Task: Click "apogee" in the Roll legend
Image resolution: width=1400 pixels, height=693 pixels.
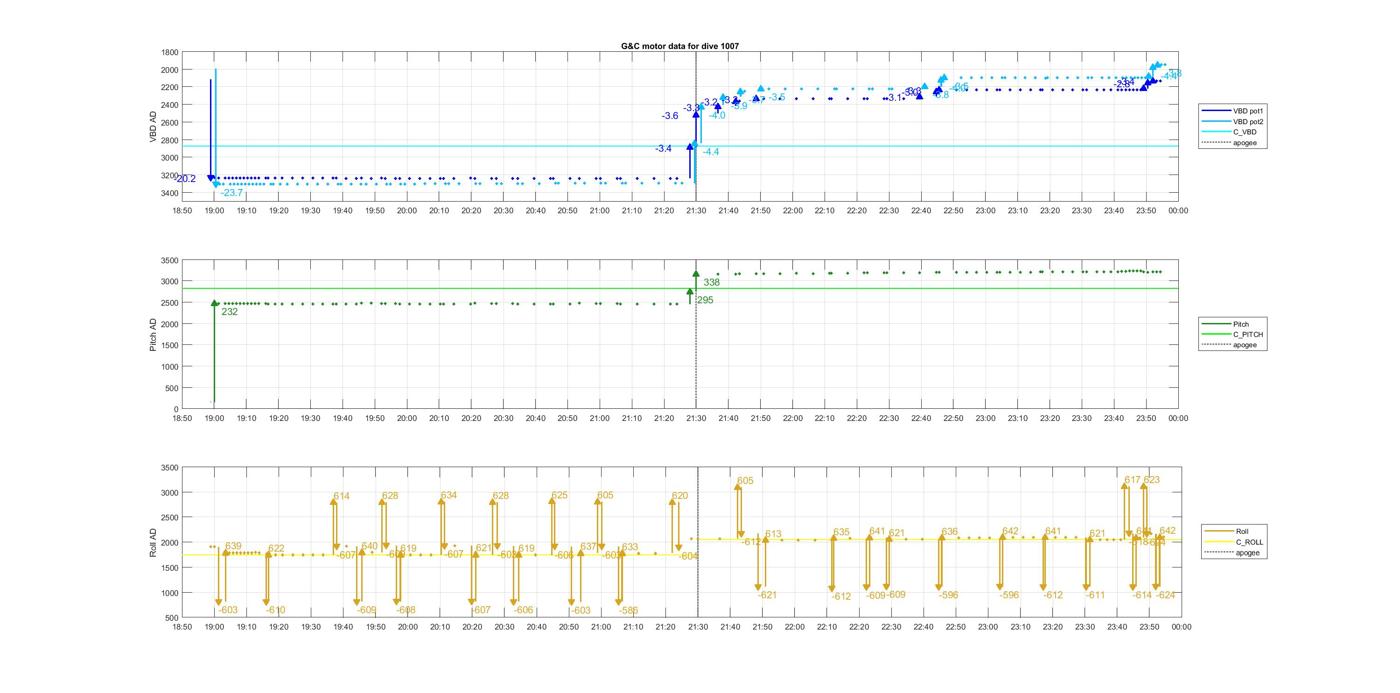Action: (1248, 553)
